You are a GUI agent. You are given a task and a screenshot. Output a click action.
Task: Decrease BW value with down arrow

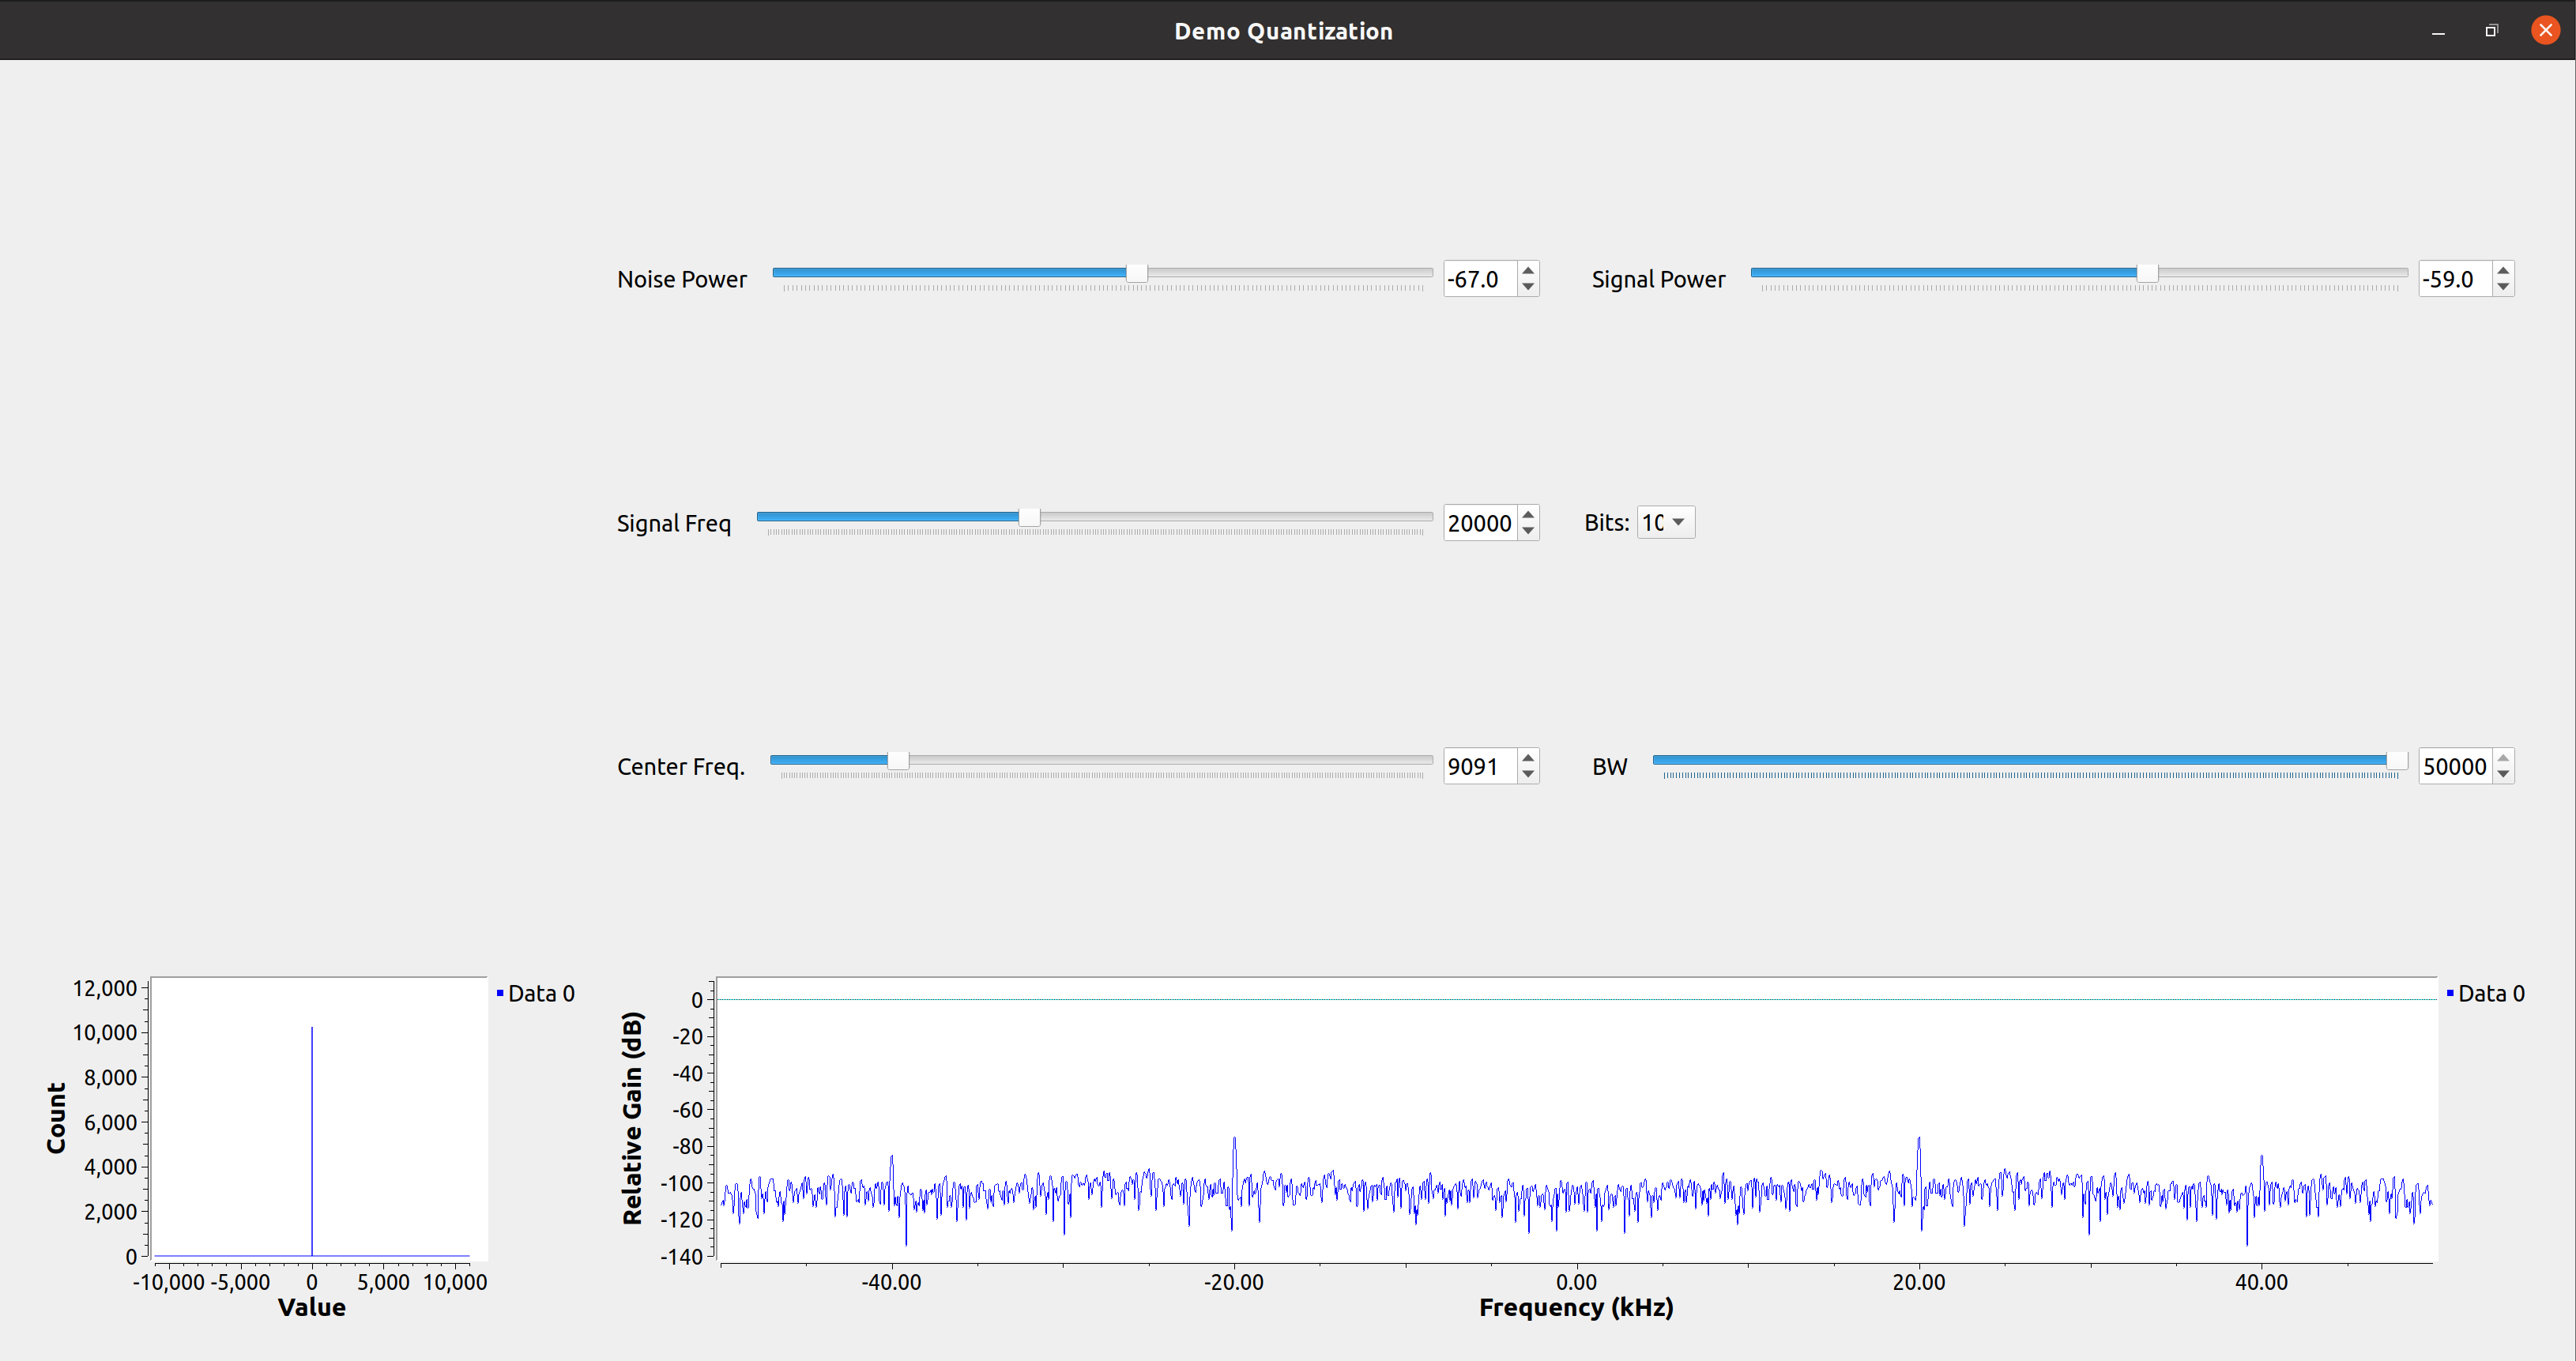pos(2503,774)
